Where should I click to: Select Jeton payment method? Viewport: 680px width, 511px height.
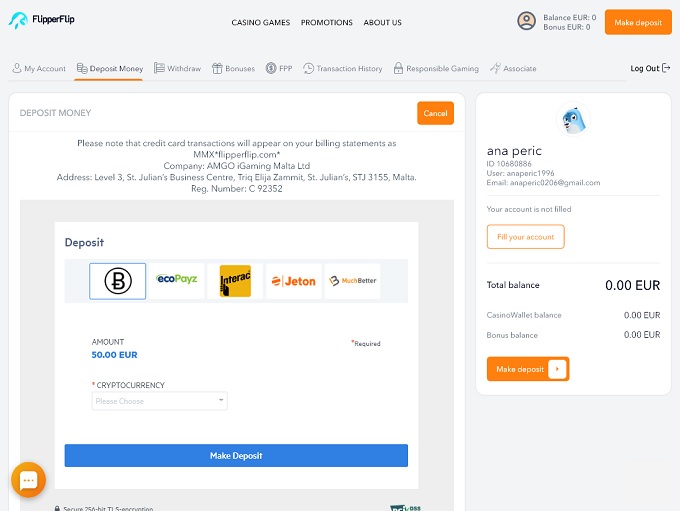tap(294, 281)
